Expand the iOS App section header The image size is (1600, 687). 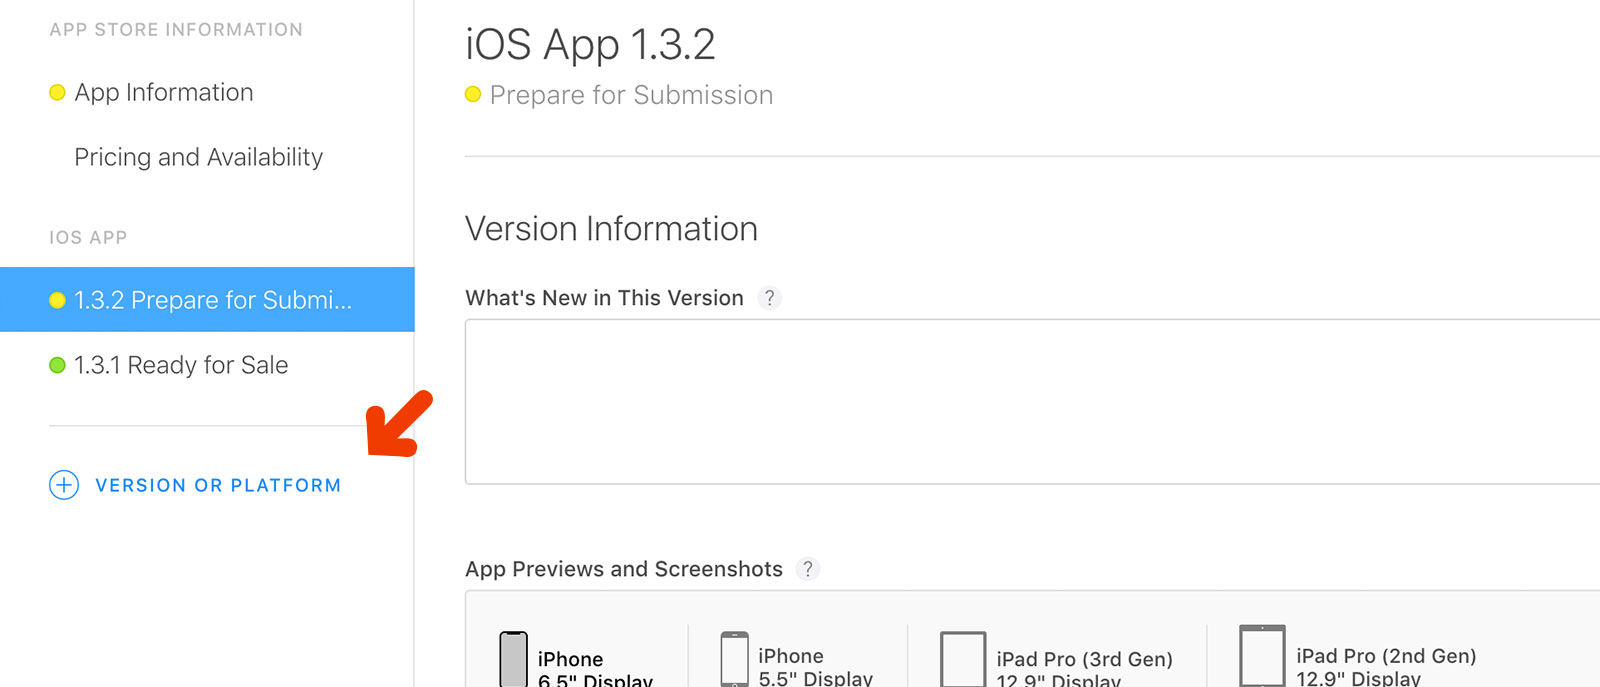point(87,237)
